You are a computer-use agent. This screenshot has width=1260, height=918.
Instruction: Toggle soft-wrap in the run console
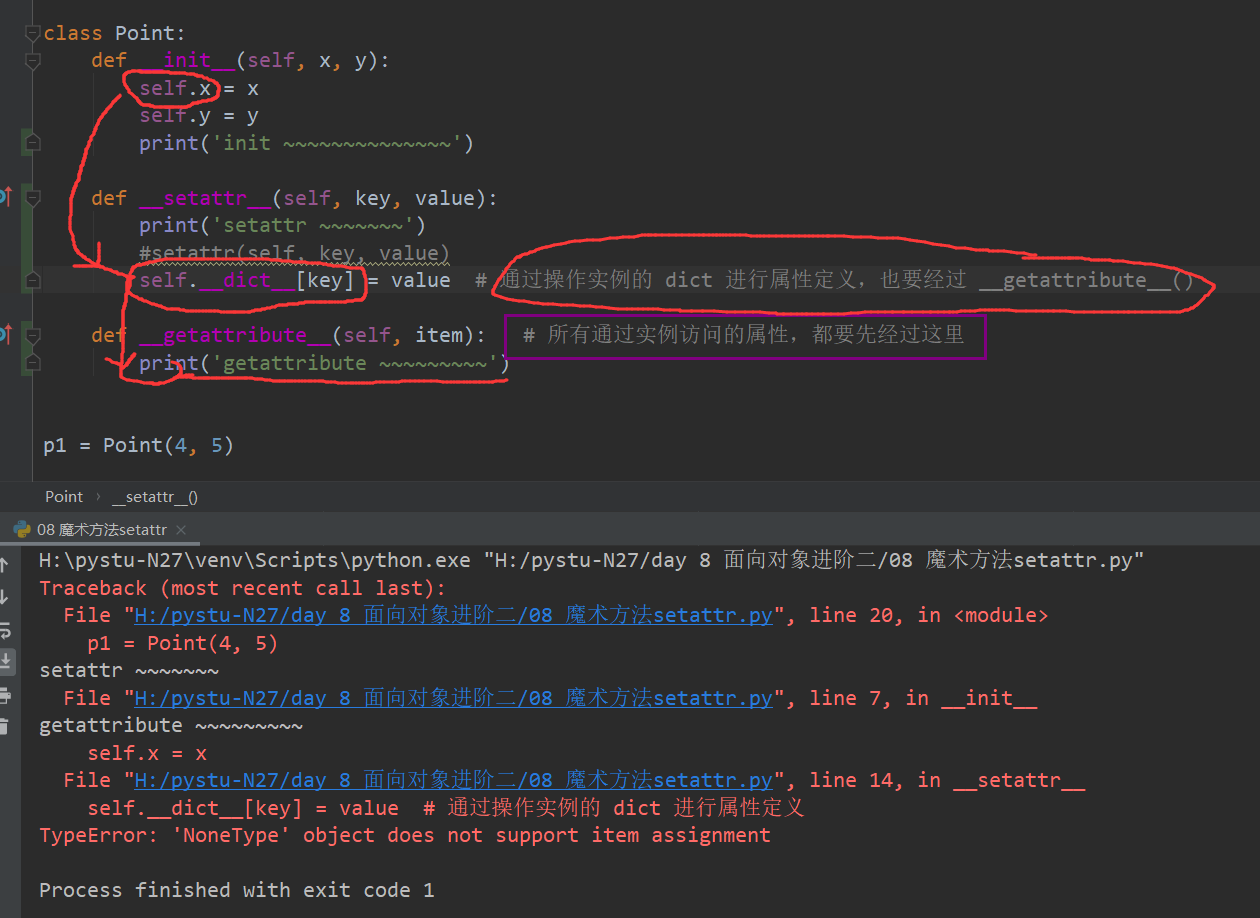pyautogui.click(x=5, y=630)
